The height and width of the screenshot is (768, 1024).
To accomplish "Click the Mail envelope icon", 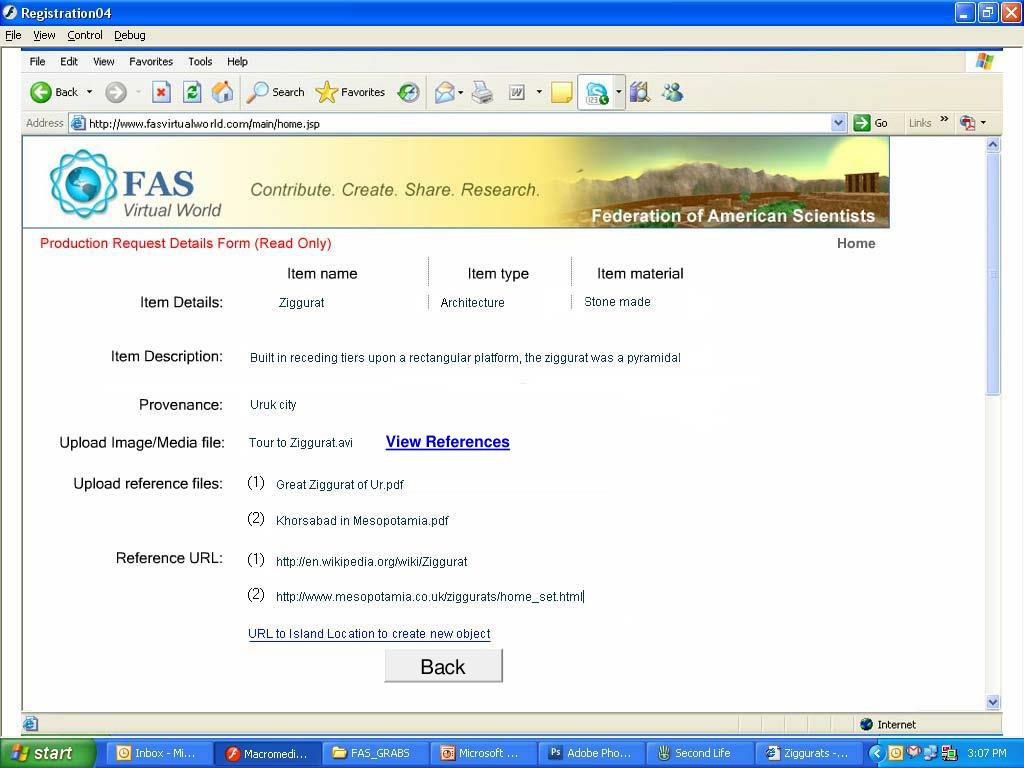I will click(445, 92).
